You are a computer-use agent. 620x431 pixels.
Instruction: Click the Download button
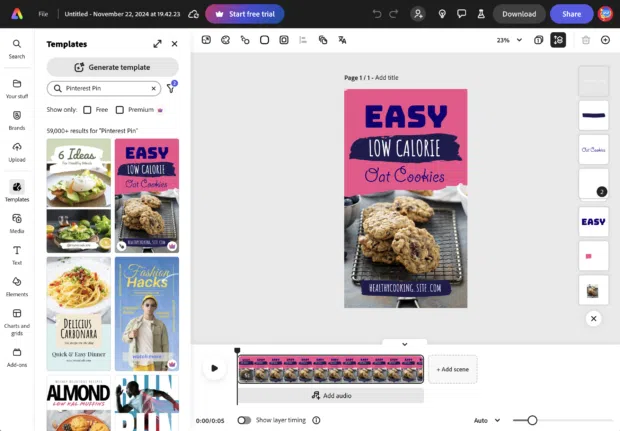click(519, 14)
